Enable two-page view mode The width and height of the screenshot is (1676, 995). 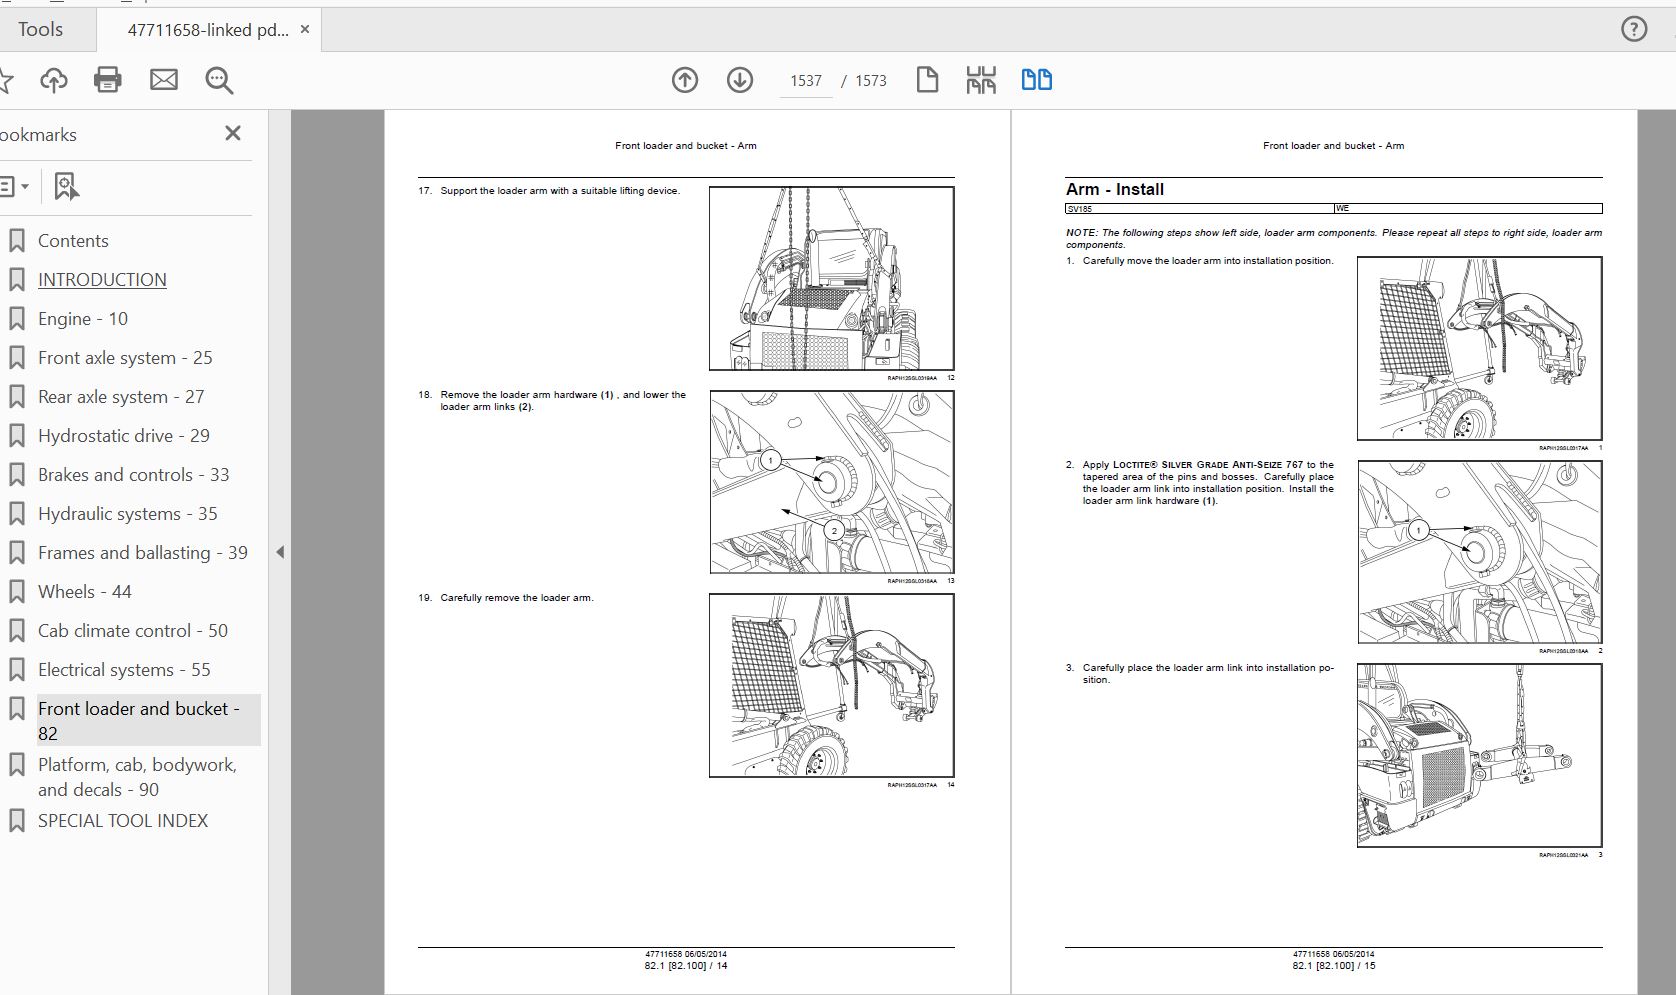pos(1036,80)
